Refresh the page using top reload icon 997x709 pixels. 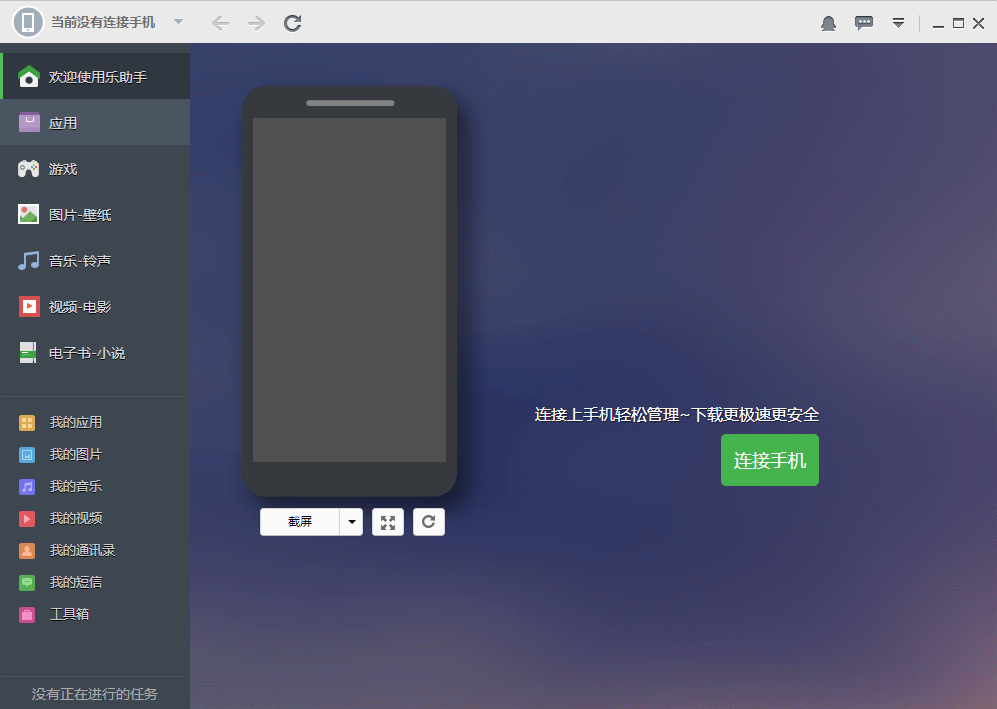(292, 24)
